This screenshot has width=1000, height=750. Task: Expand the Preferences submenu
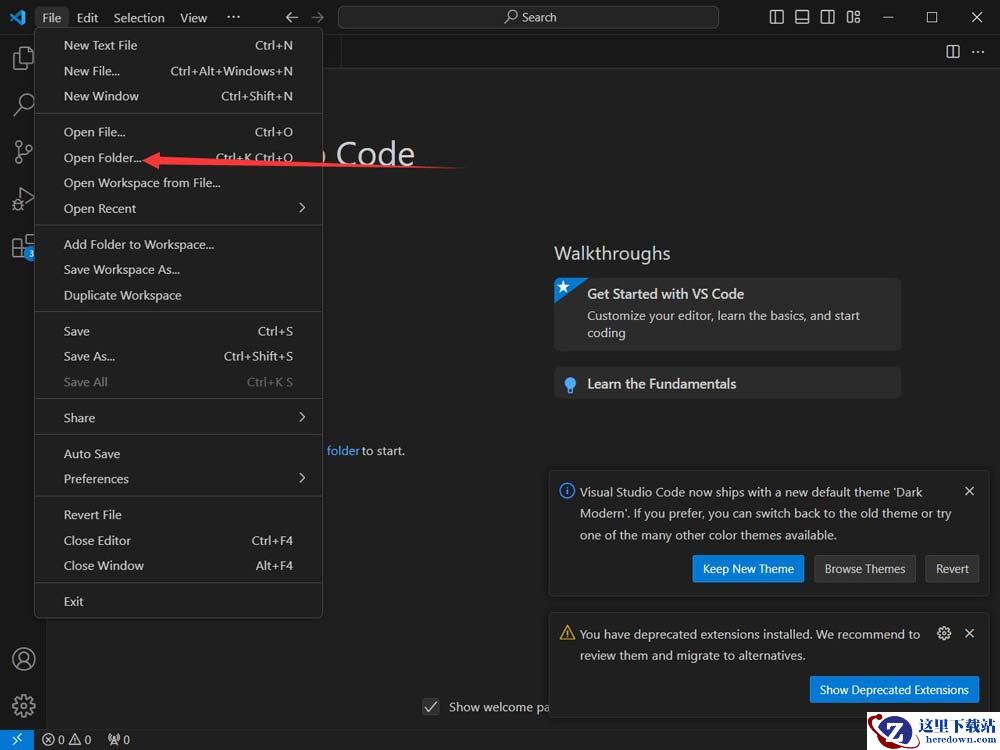pos(179,479)
